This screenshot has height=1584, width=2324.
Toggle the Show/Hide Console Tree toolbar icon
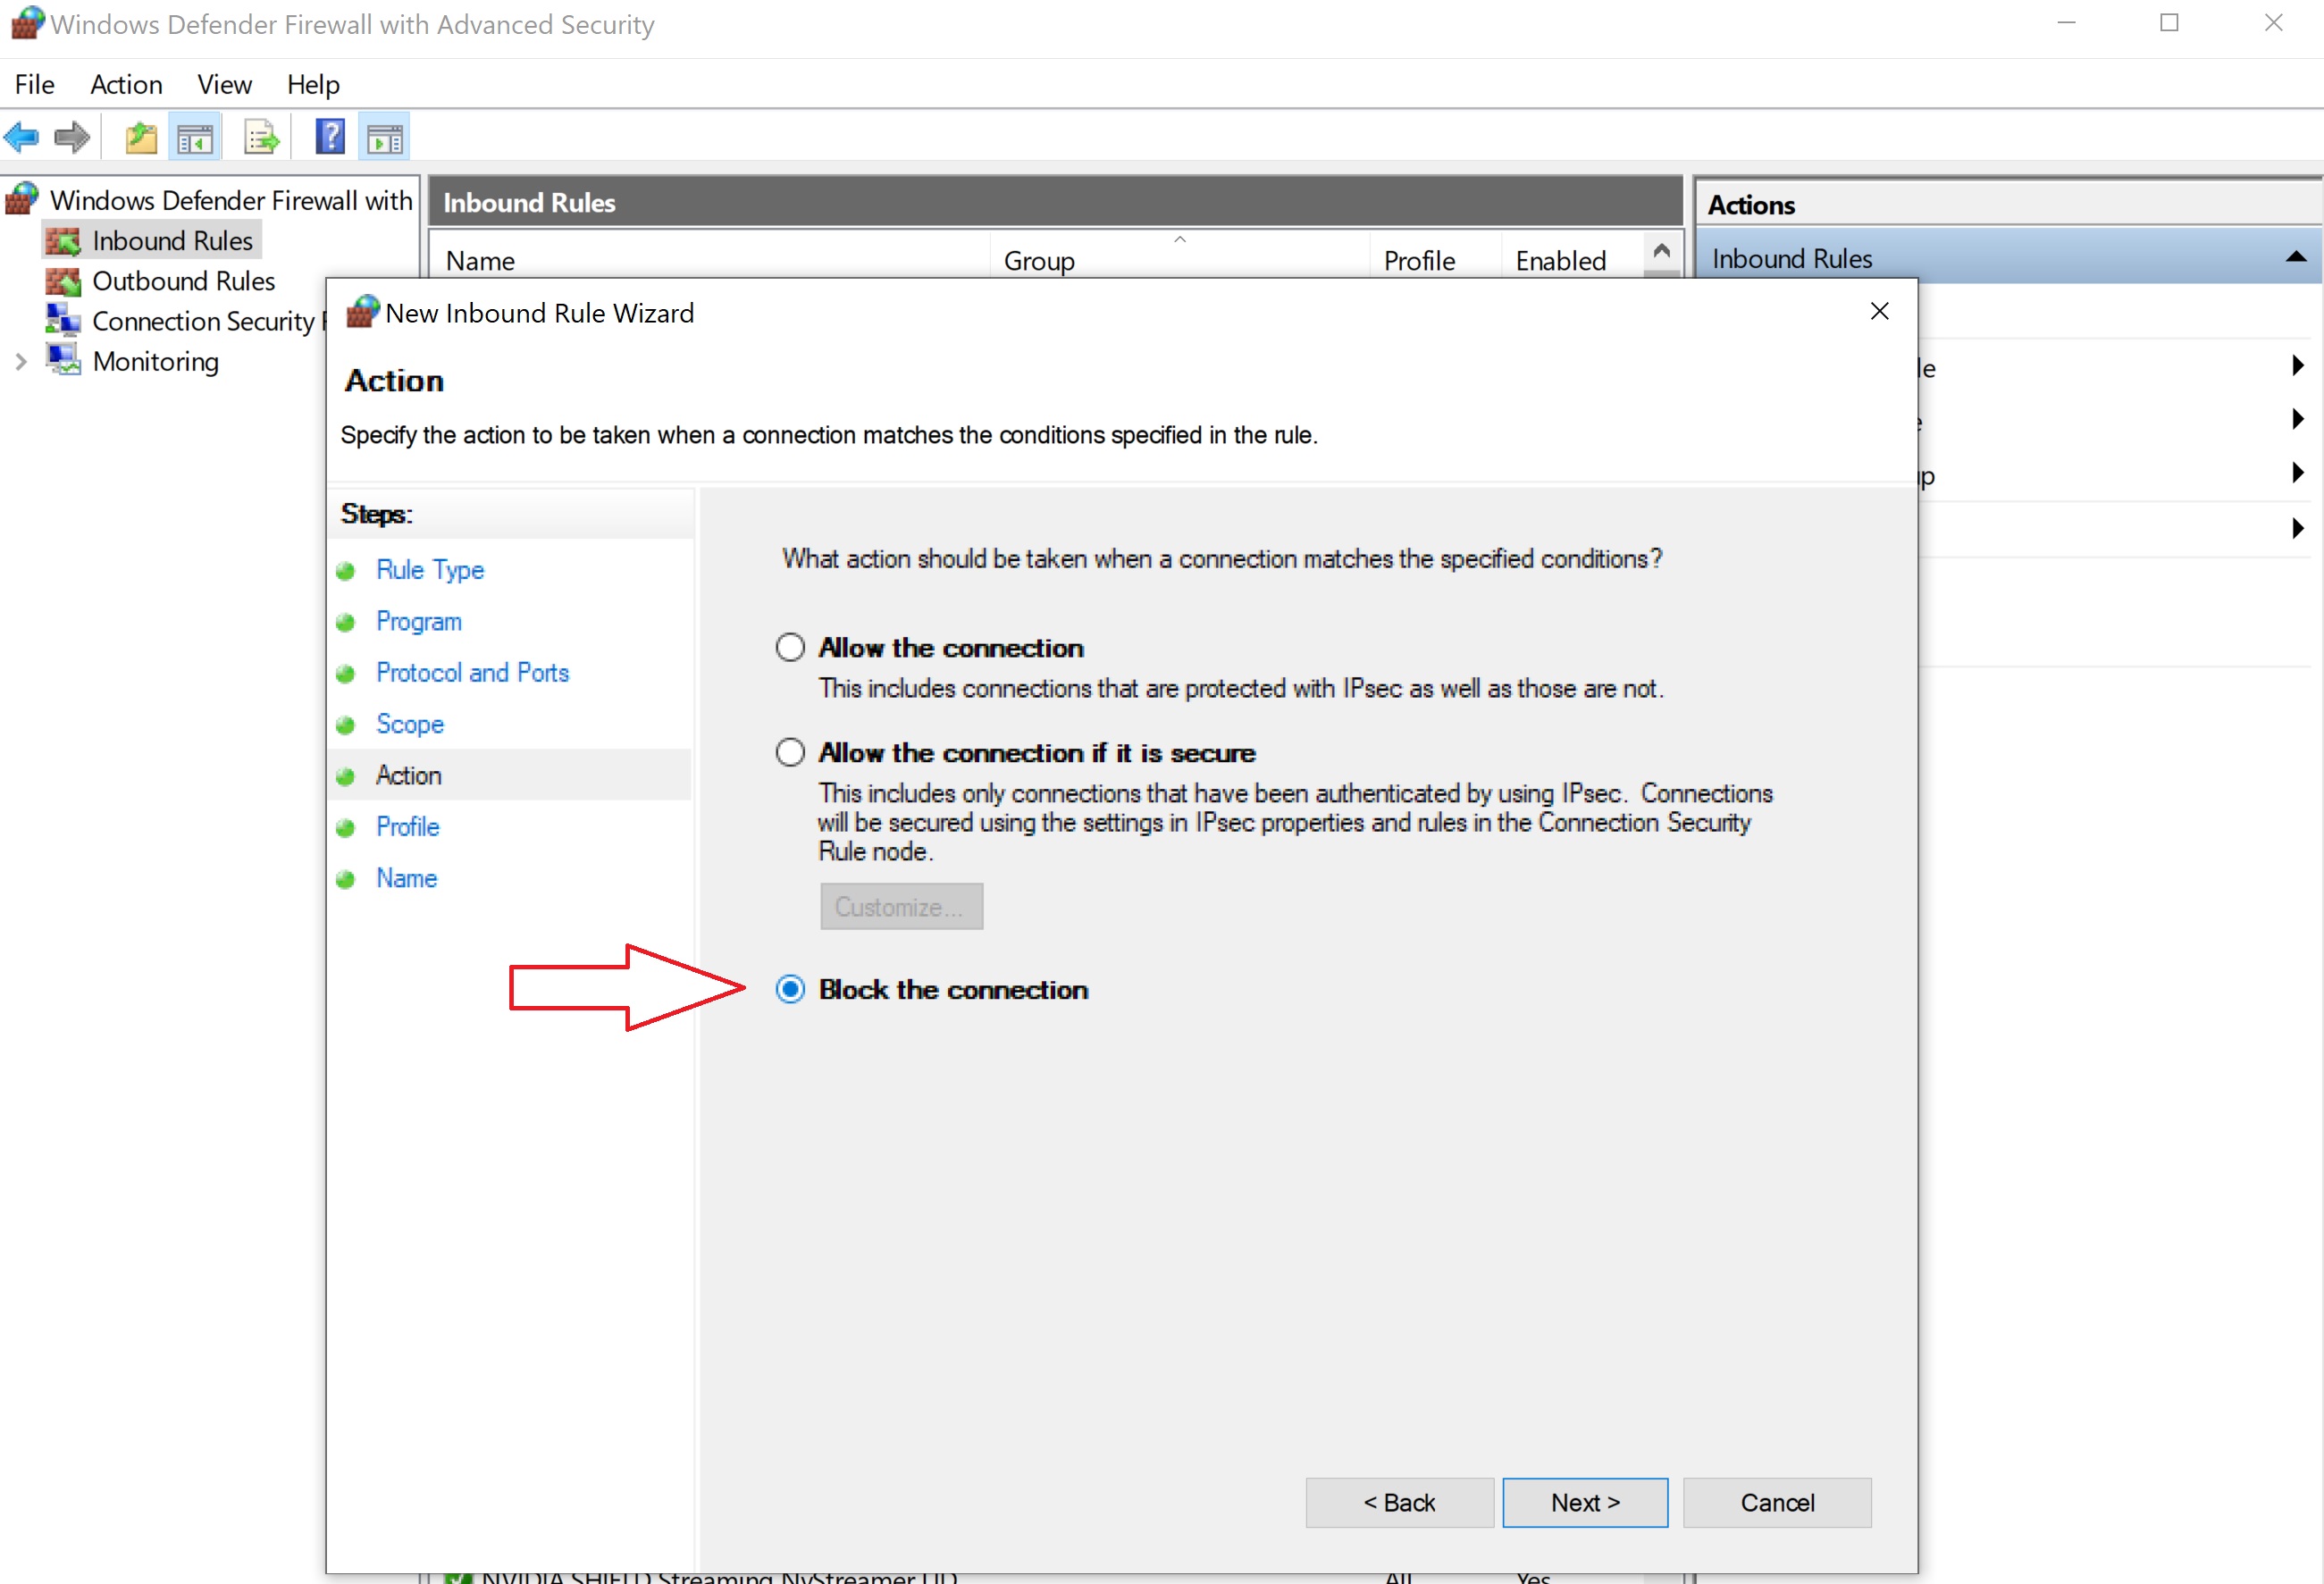[195, 138]
